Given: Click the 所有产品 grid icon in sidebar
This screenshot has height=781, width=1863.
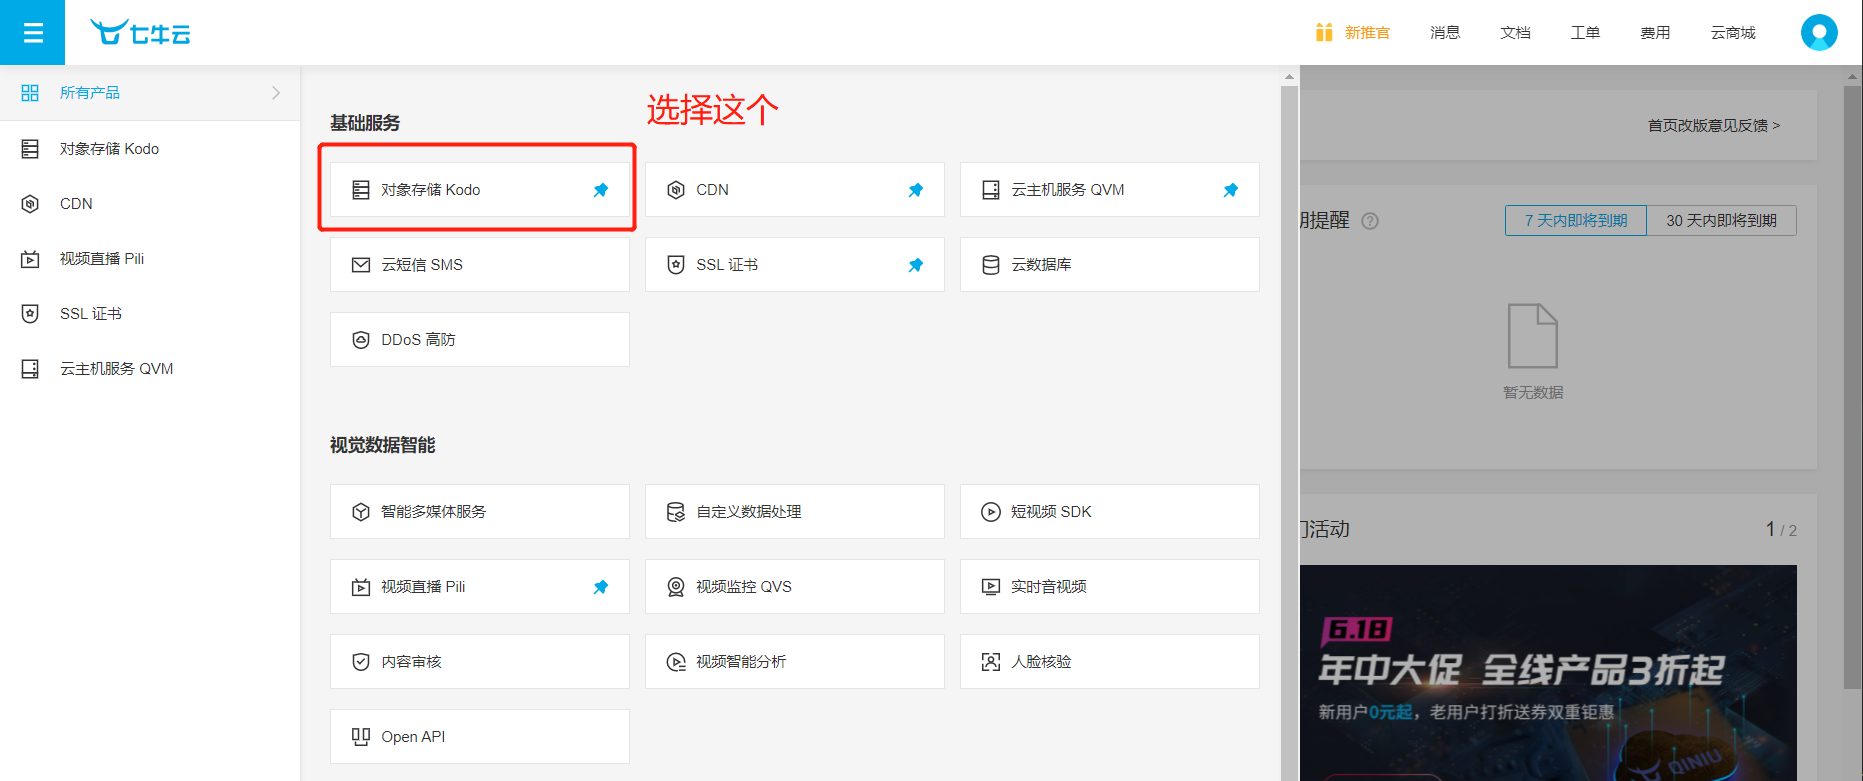Looking at the screenshot, I should 30,93.
